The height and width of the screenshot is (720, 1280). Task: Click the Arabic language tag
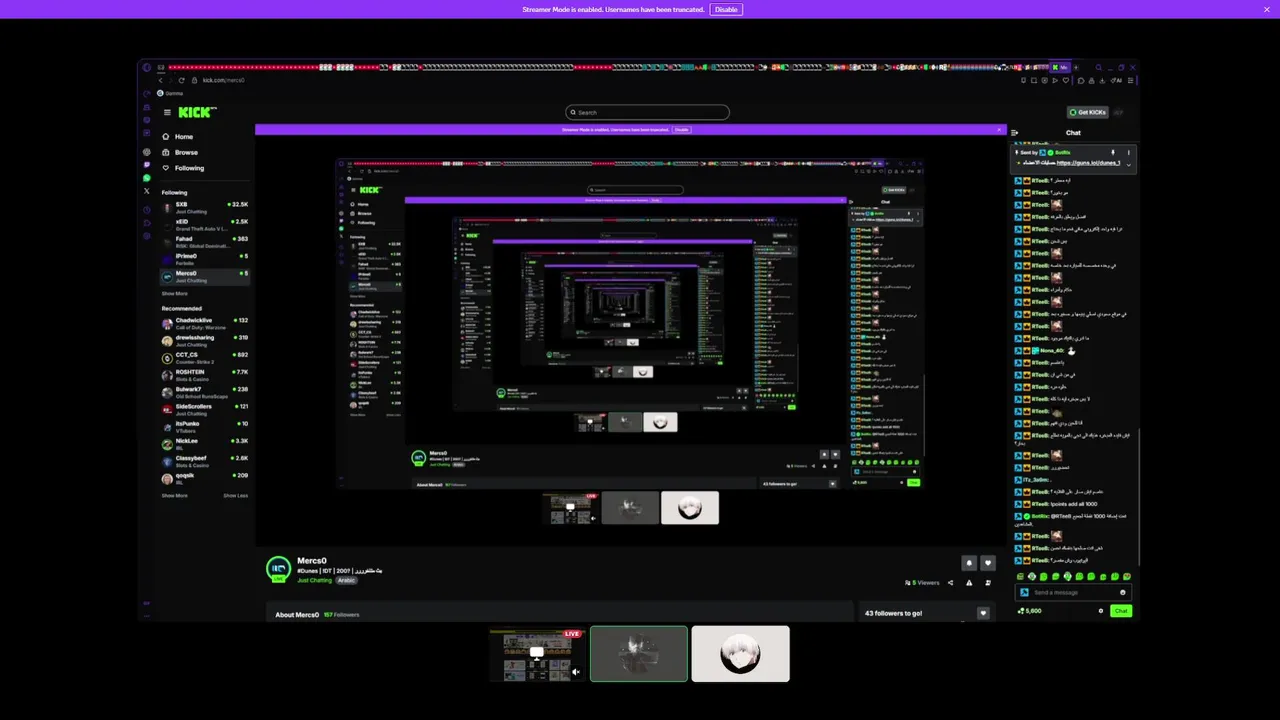346,580
